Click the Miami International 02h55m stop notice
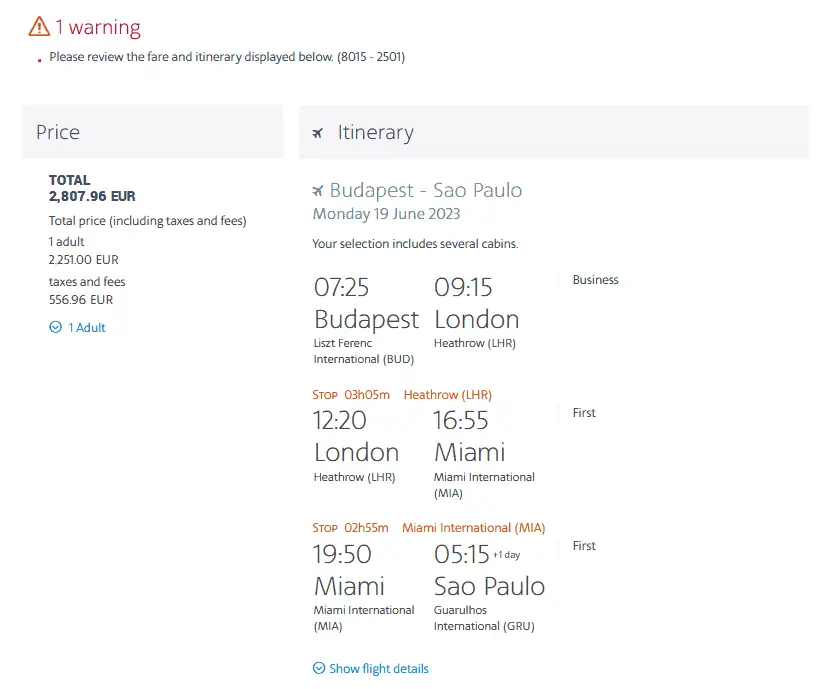 tap(429, 528)
